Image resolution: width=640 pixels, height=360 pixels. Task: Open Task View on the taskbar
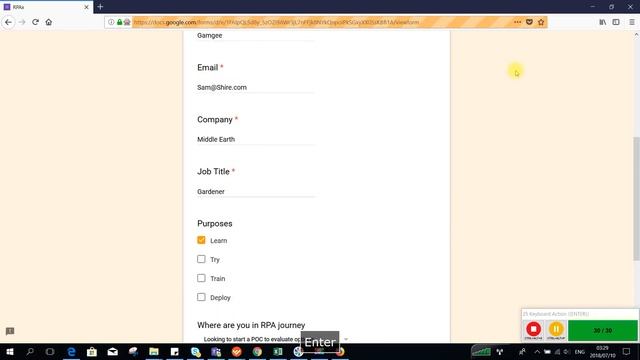click(50, 351)
